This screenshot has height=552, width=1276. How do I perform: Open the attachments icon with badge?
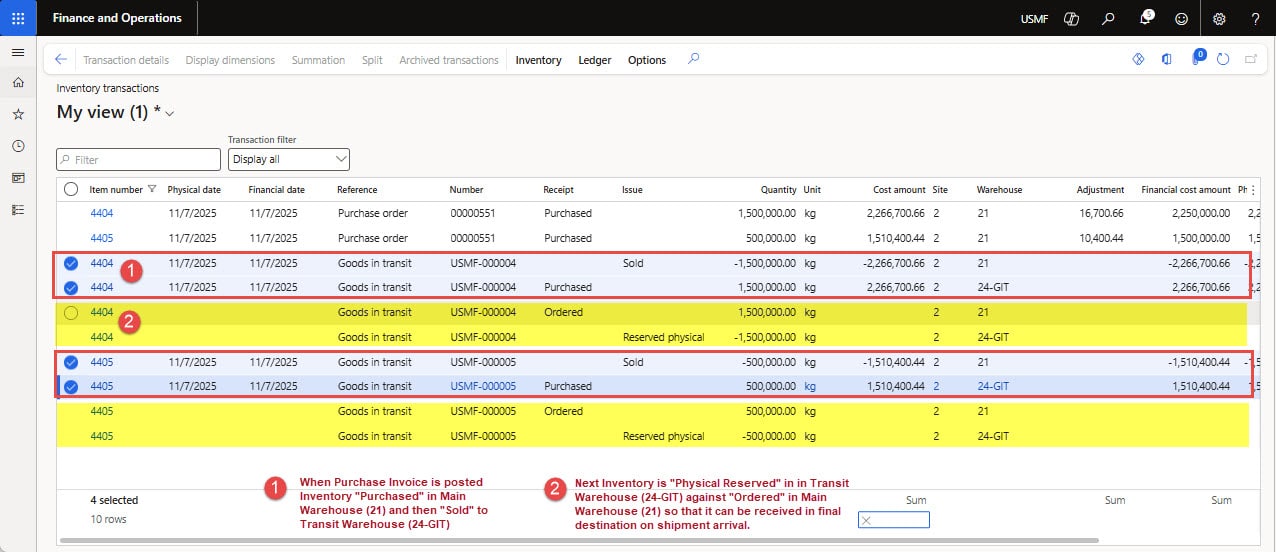click(x=1196, y=59)
